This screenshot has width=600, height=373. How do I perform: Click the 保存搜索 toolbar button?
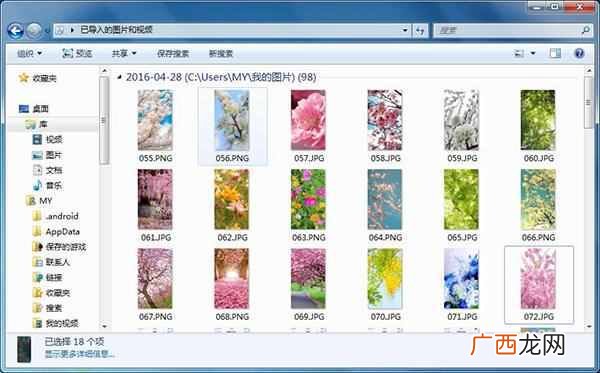pyautogui.click(x=173, y=54)
